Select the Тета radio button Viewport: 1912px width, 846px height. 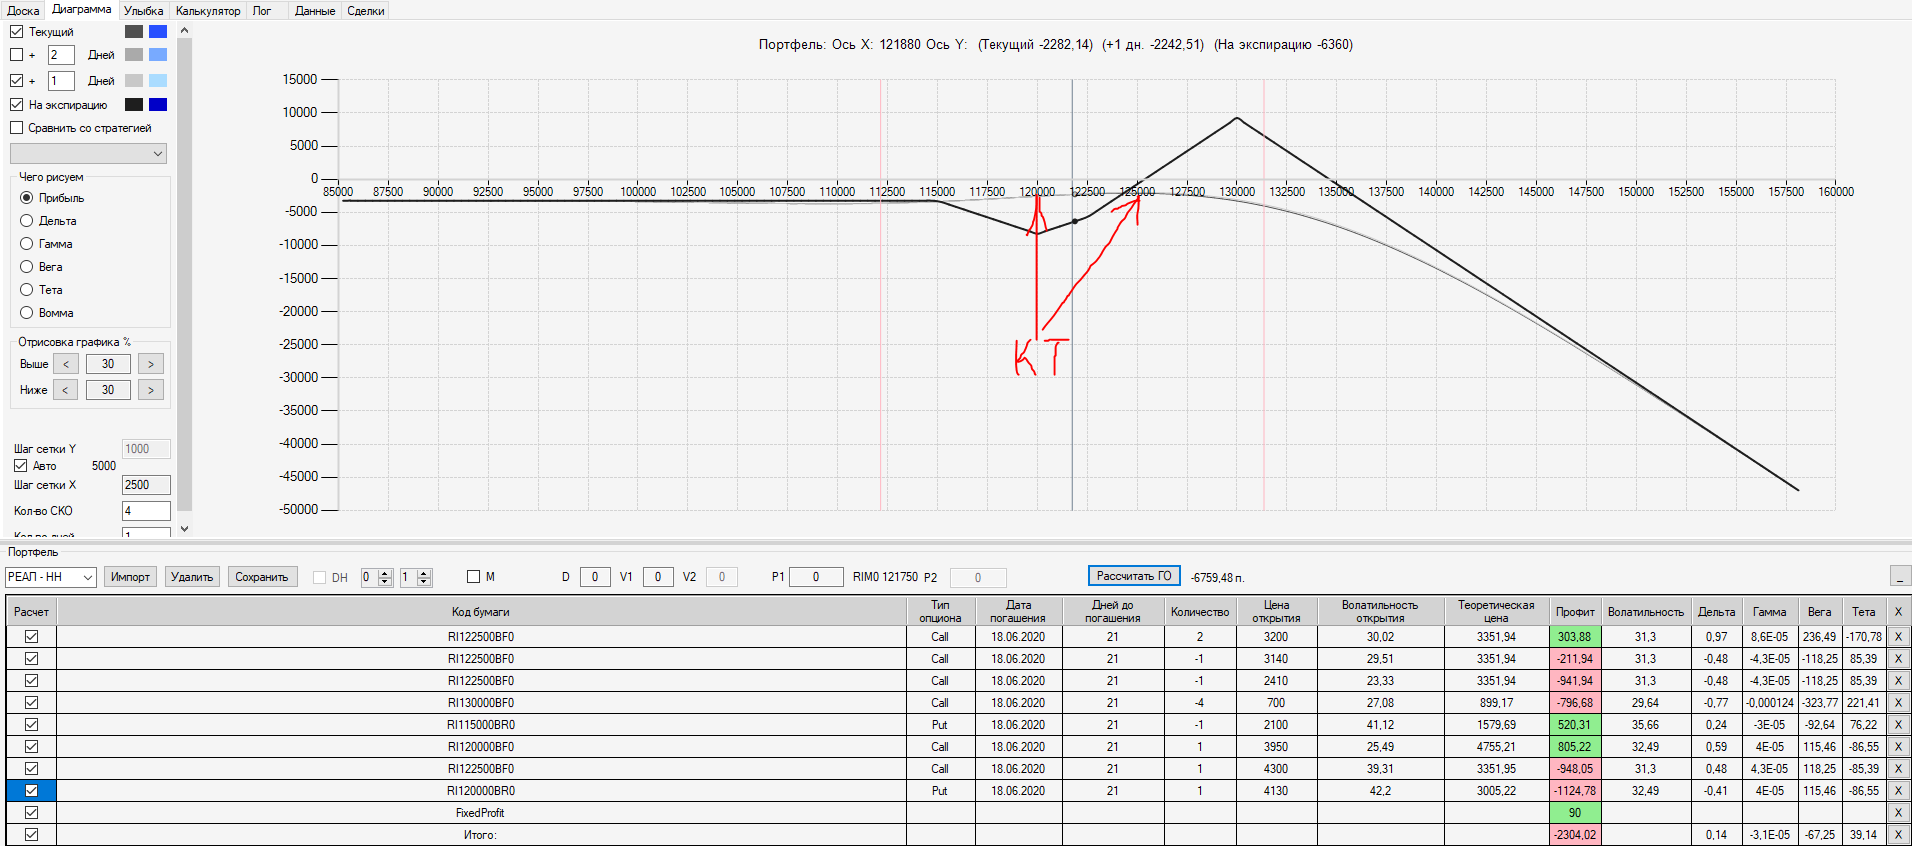pyautogui.click(x=27, y=290)
